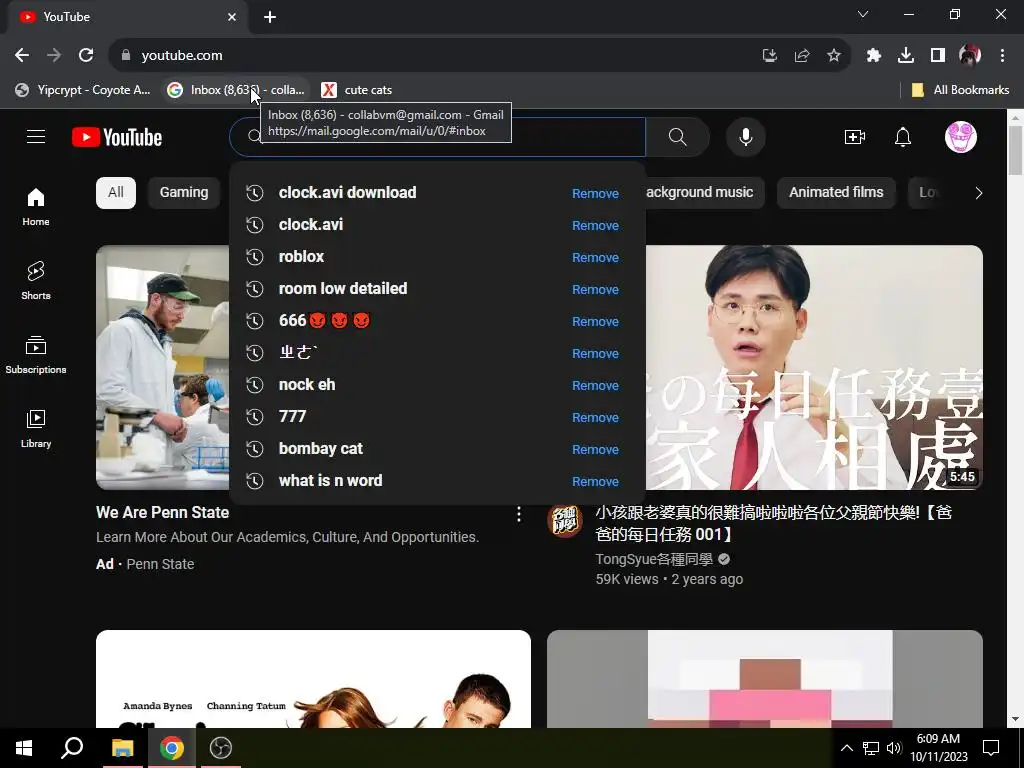Click the search magnifier button
Screen dimensions: 1024x768
(678, 137)
